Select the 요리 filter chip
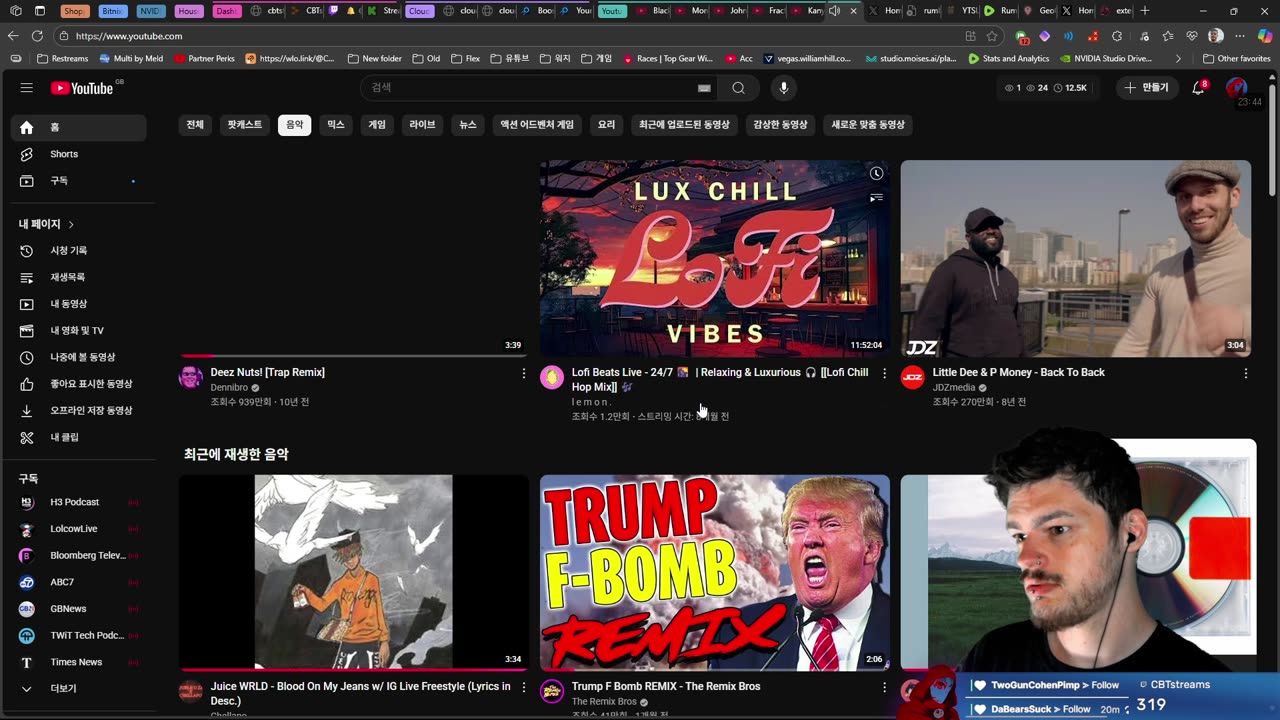 coord(606,125)
